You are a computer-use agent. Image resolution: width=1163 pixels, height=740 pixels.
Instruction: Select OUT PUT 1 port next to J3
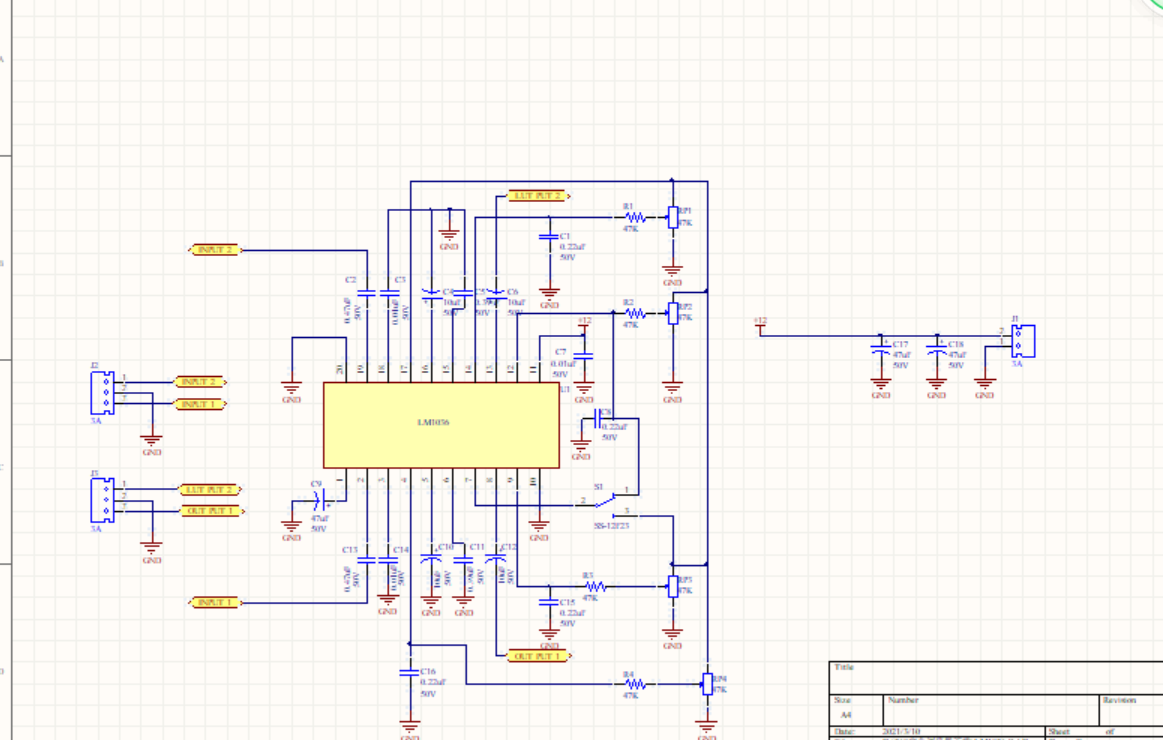pos(211,511)
